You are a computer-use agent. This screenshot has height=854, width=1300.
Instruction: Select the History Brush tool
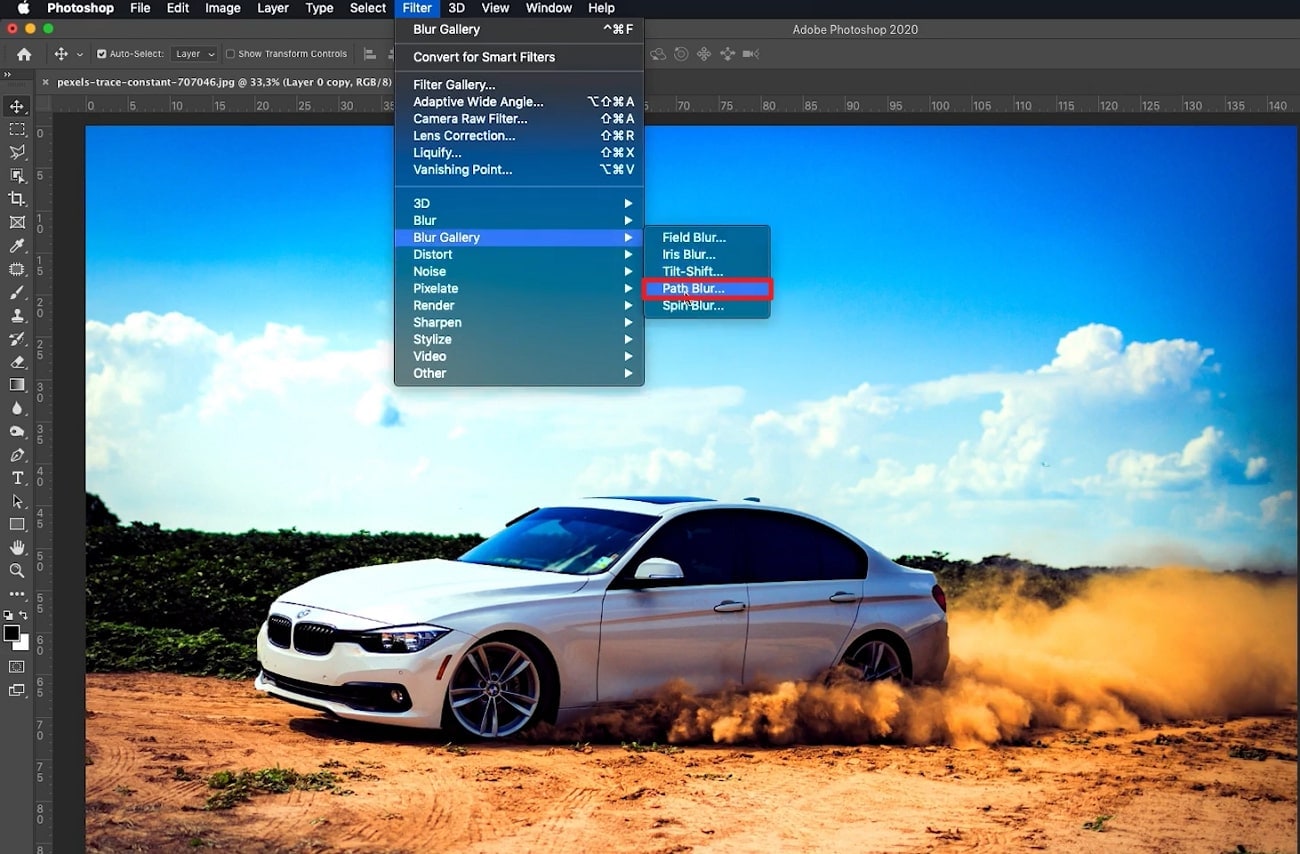pyautogui.click(x=17, y=339)
